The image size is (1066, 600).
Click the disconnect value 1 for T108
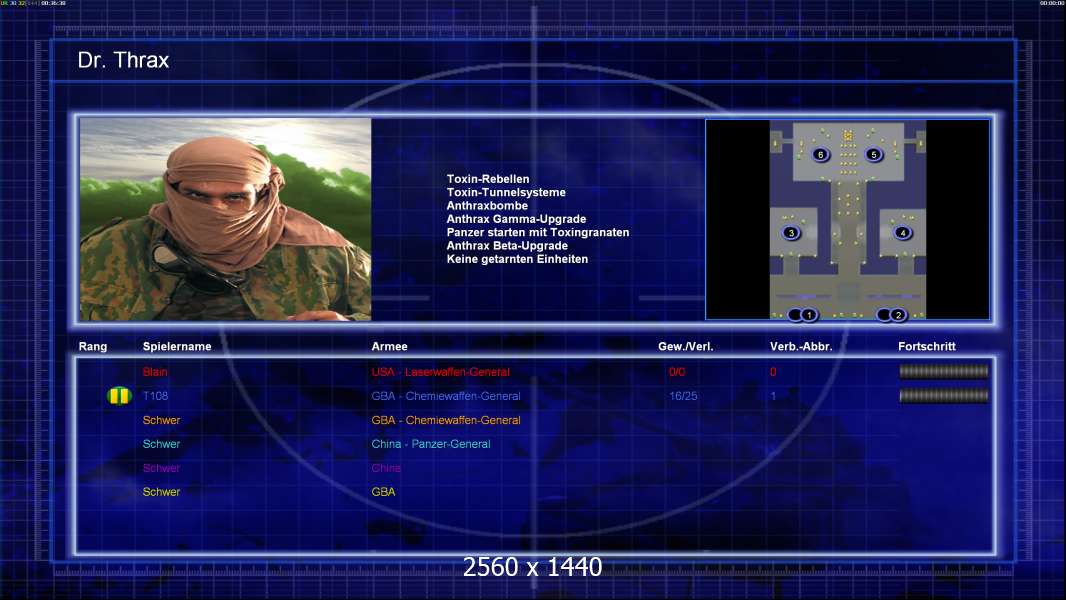click(773, 395)
